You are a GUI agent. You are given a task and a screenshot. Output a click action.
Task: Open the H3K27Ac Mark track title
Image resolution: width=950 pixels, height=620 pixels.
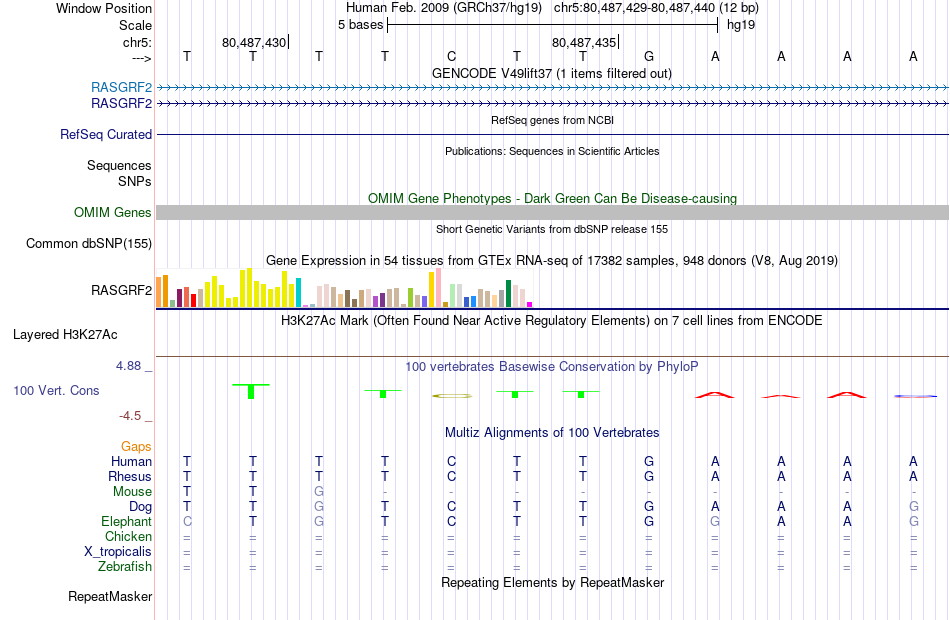point(552,320)
